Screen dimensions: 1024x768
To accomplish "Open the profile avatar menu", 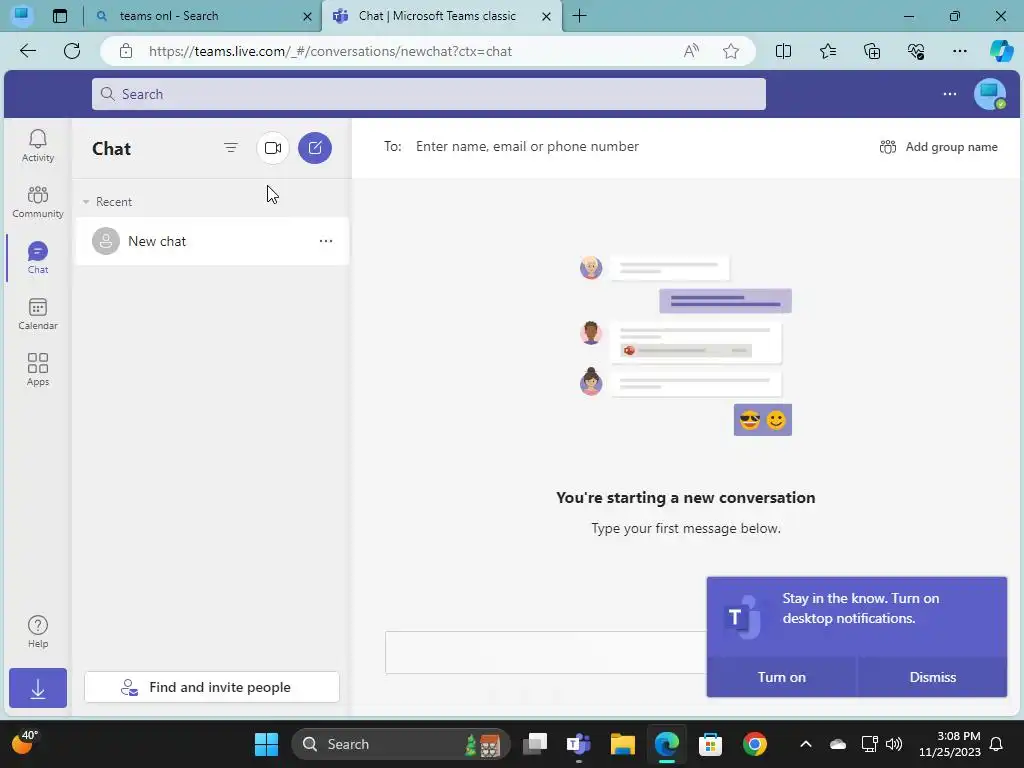I will click(989, 94).
